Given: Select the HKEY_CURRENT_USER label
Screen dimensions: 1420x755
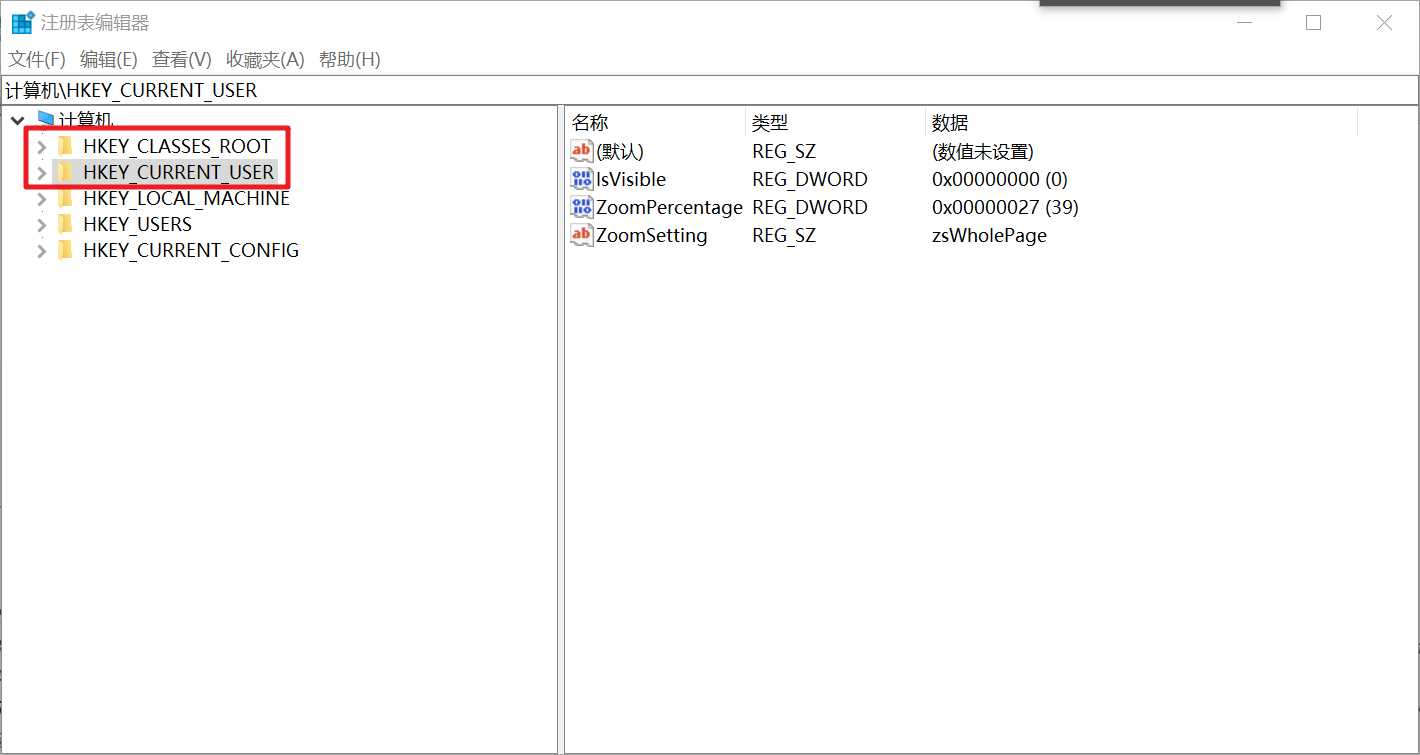Looking at the screenshot, I should [178, 172].
